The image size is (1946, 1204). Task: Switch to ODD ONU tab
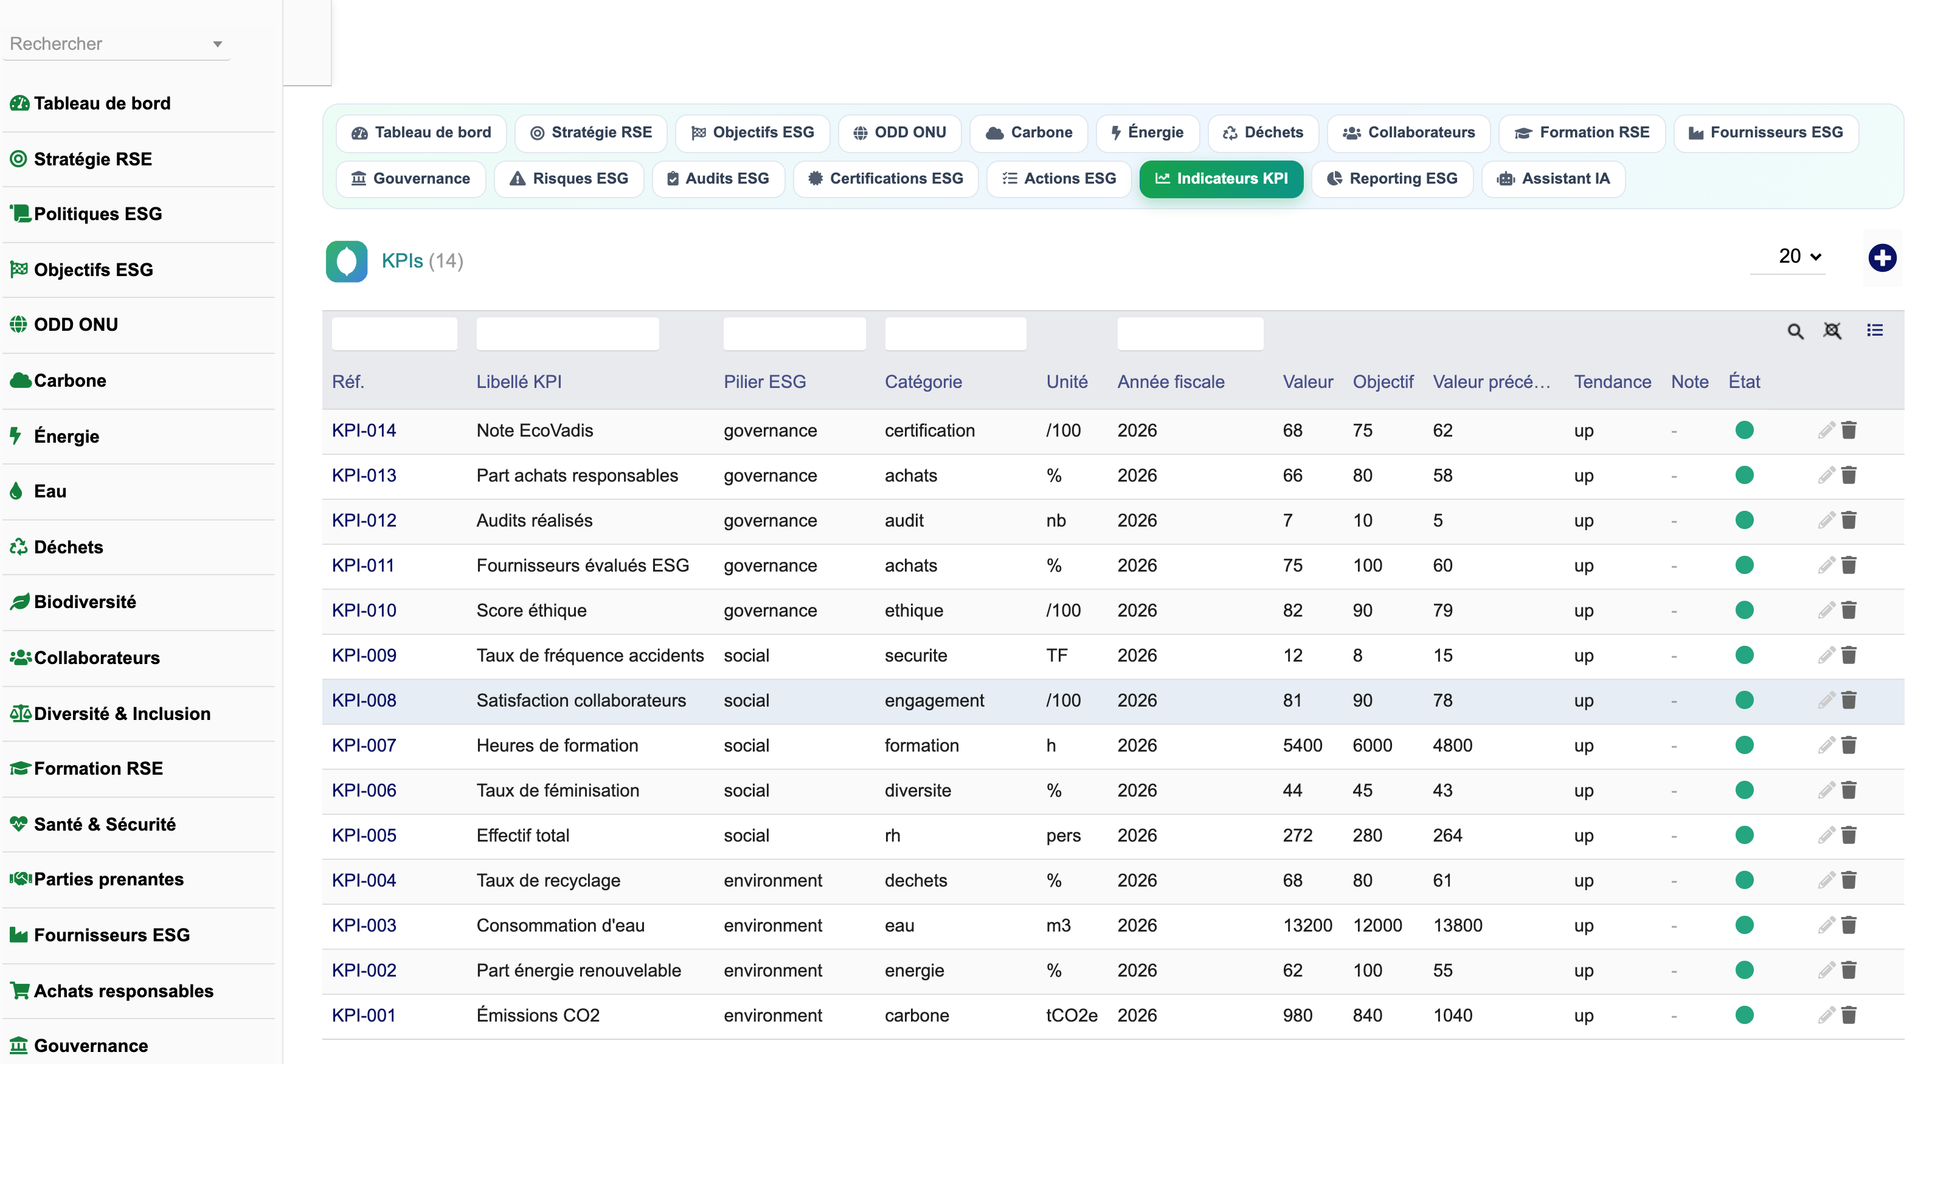(899, 133)
